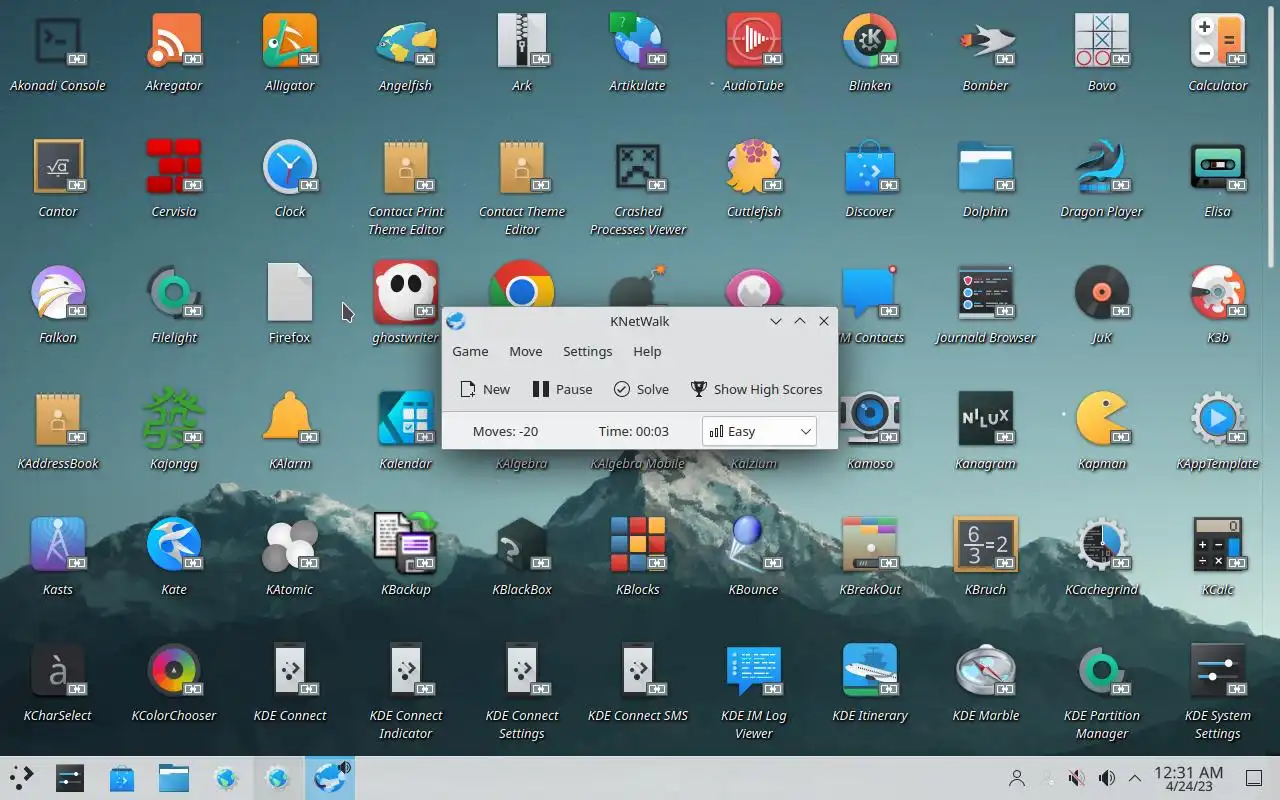This screenshot has height=800, width=1280.
Task: Click the Show Desktop button in the panel
Action: (1253, 778)
